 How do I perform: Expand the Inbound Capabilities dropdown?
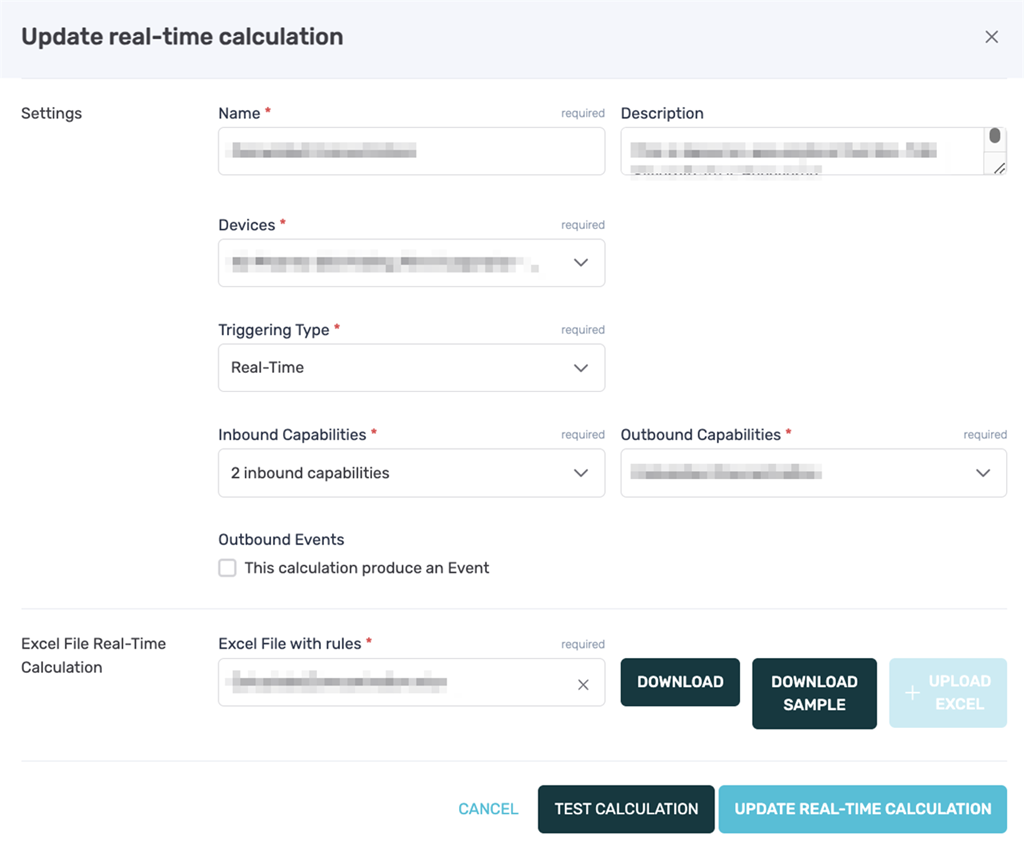pos(411,473)
